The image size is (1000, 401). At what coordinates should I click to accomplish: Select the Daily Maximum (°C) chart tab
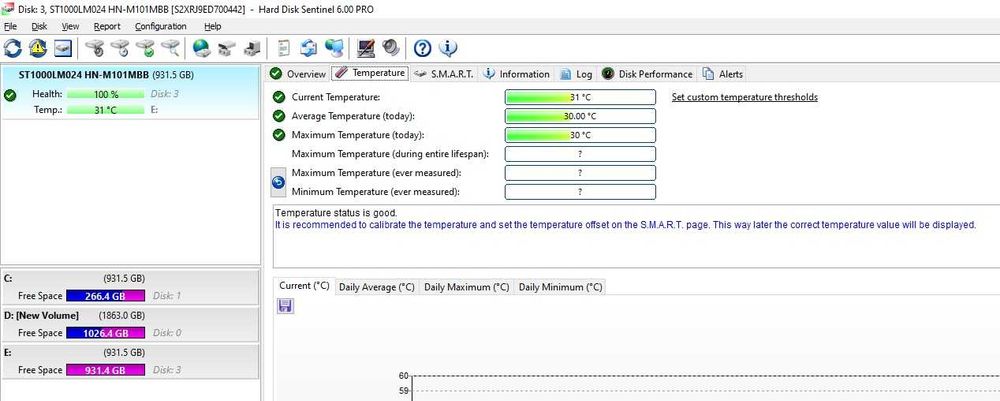tap(467, 287)
